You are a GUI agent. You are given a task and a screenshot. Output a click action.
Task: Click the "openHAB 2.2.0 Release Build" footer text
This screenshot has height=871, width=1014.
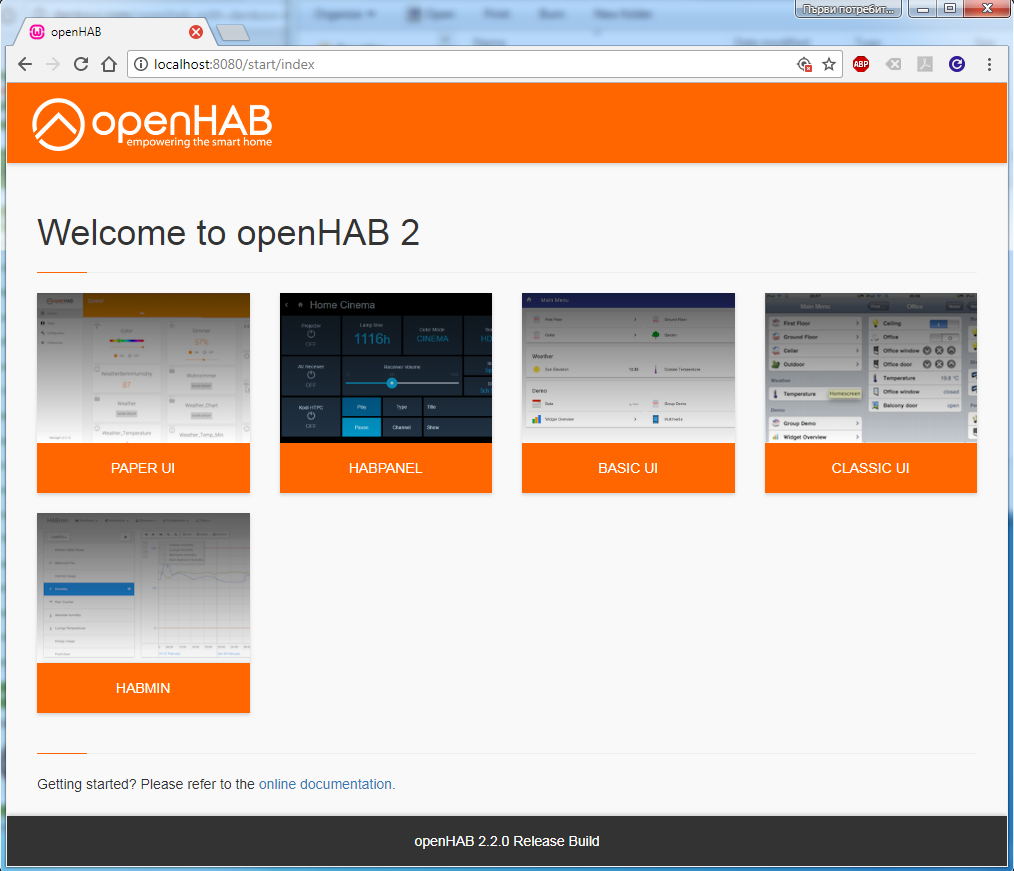pos(507,841)
